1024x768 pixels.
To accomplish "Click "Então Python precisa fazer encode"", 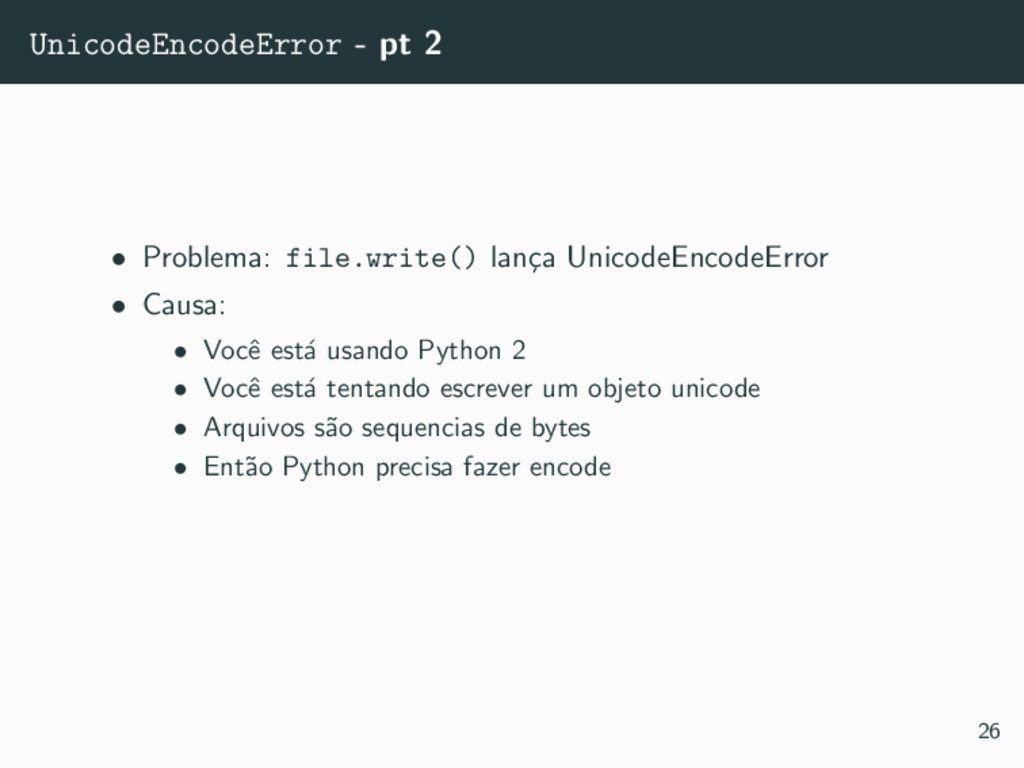I will (408, 467).
